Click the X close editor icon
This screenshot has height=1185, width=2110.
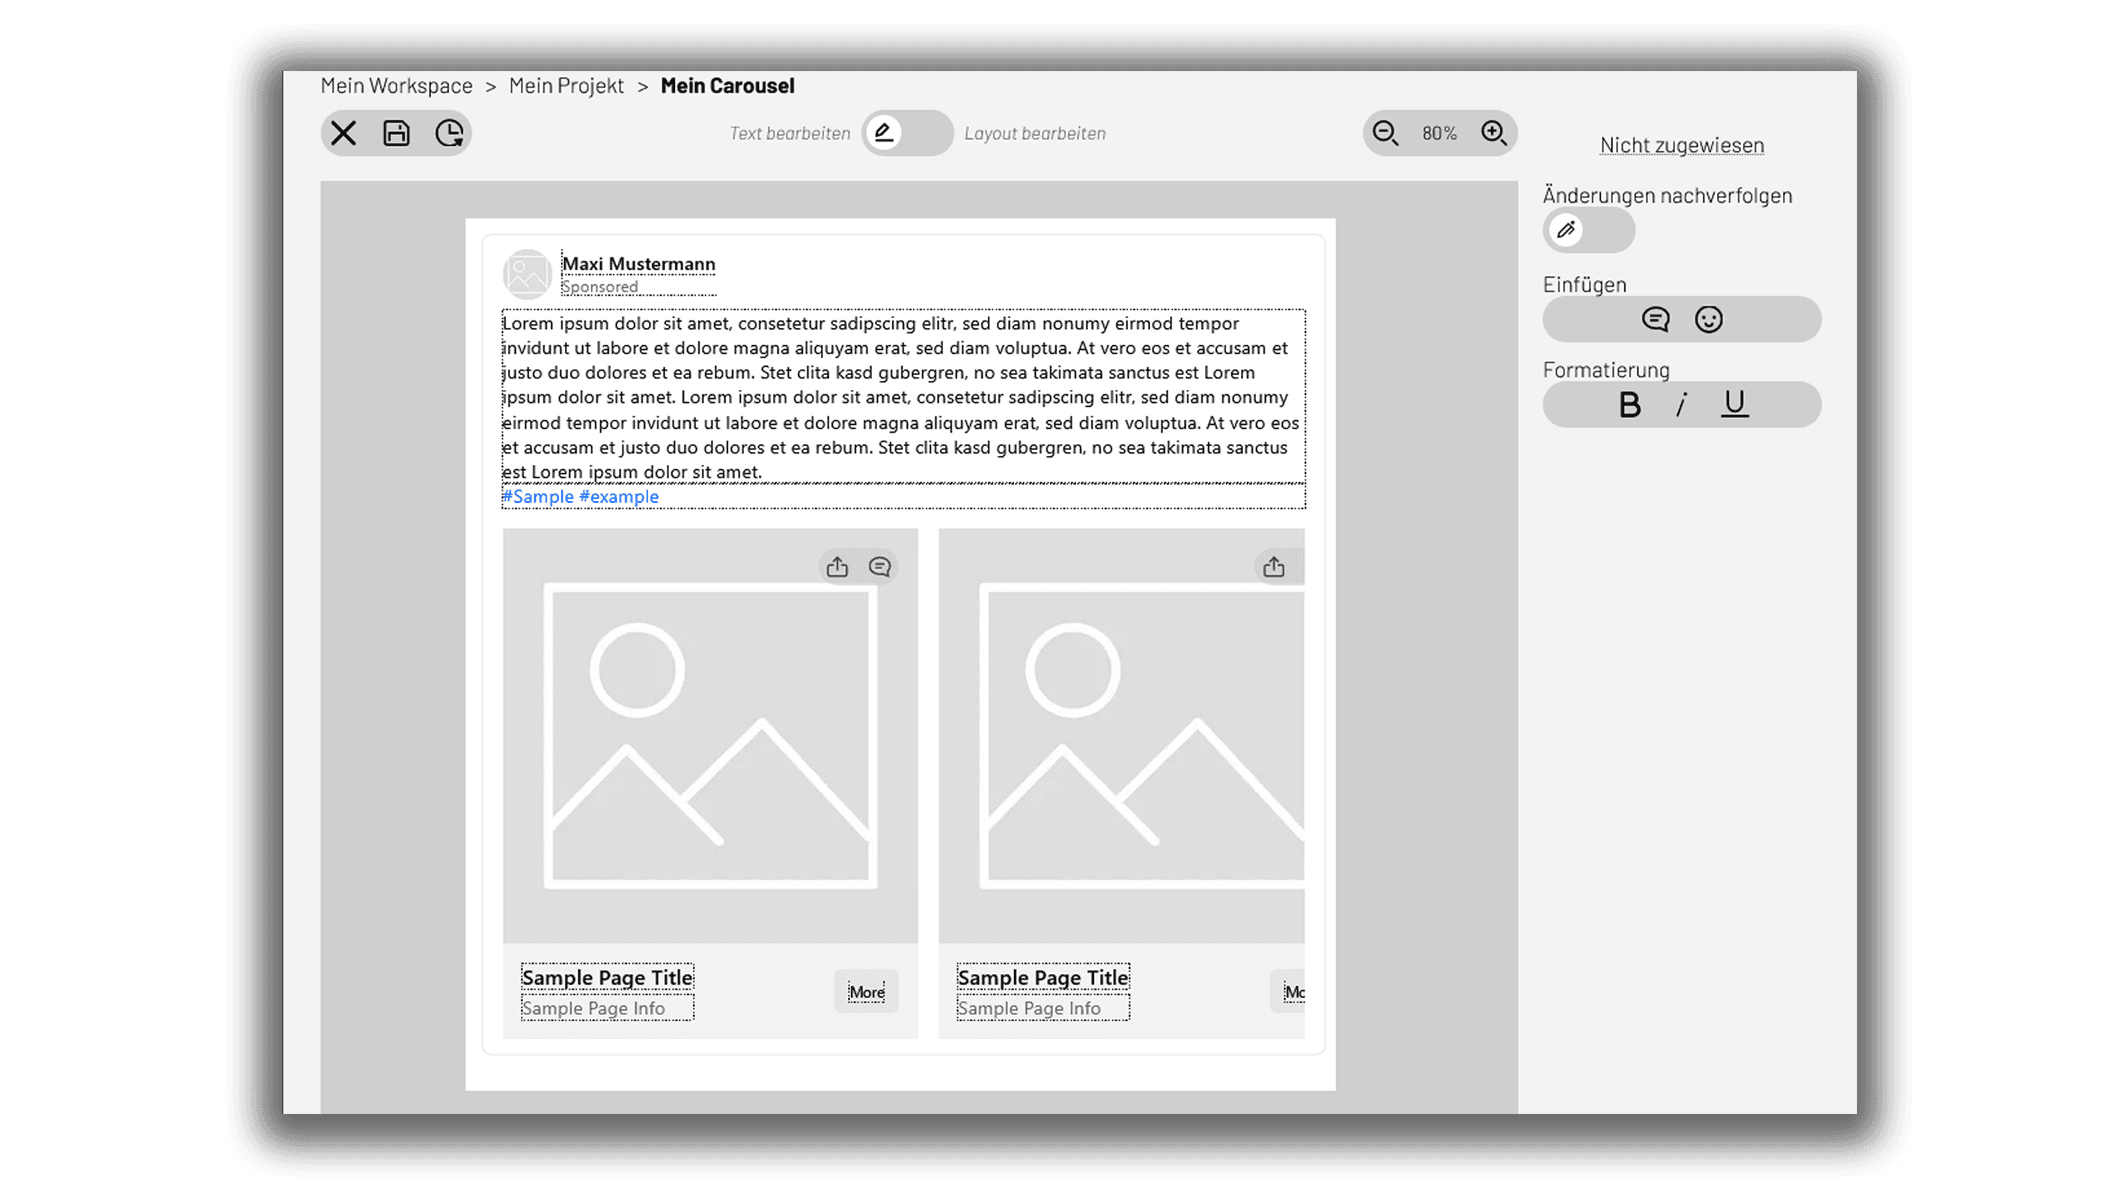pyautogui.click(x=343, y=133)
